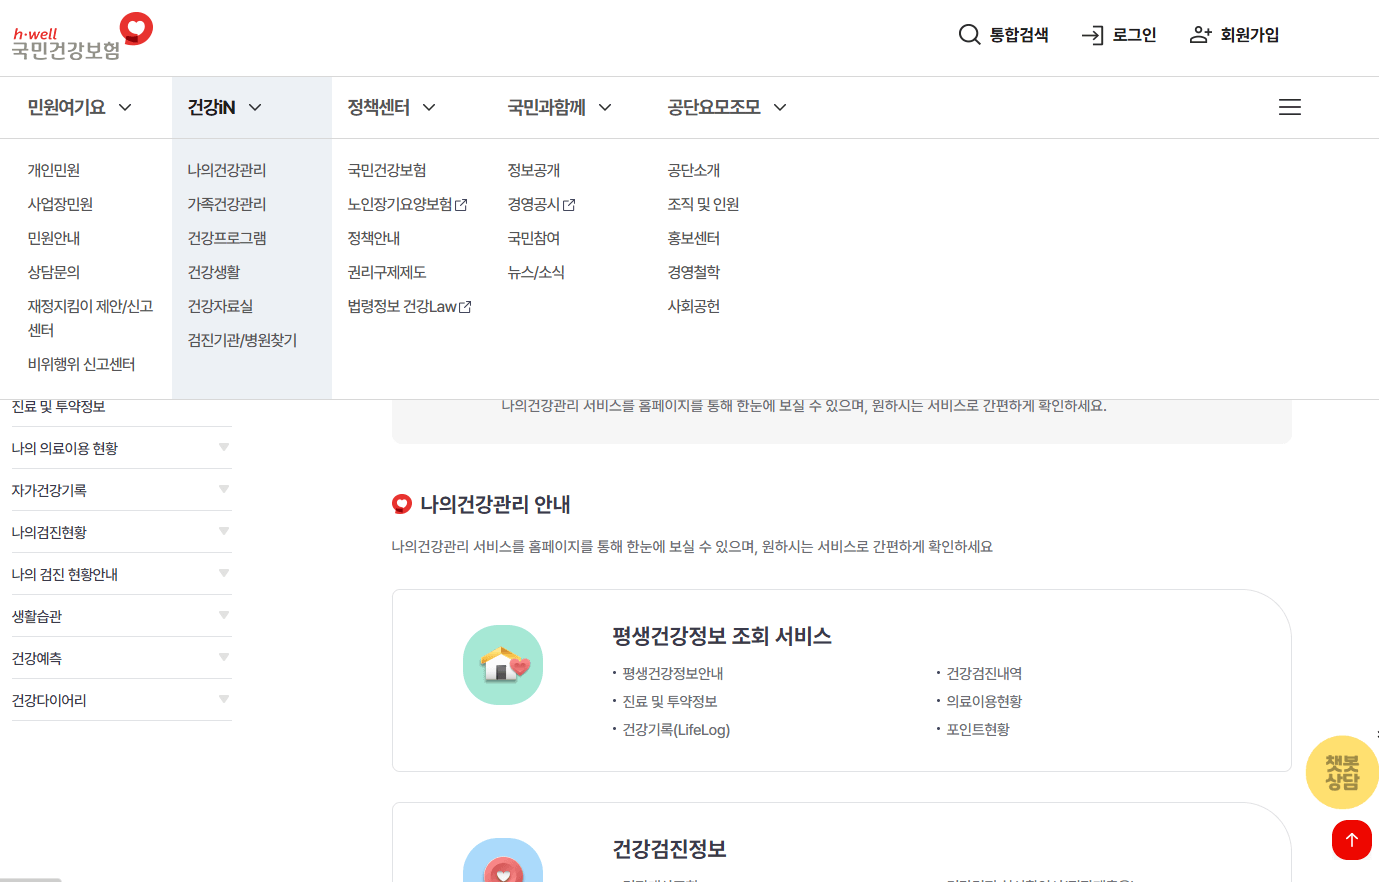Expand 나의 의료이용 현황 in the sidebar
Screen dimensions: 1379x882
tap(224, 448)
